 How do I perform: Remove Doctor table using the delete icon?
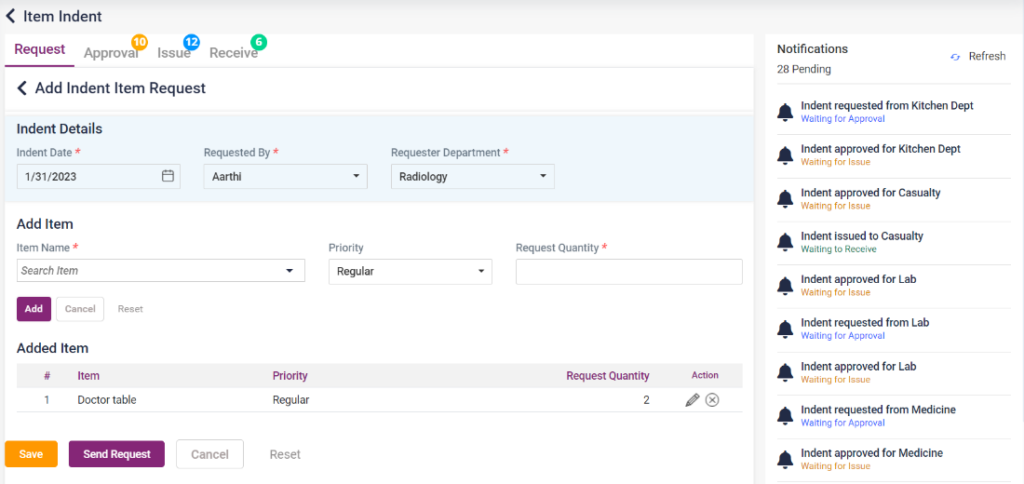[712, 400]
